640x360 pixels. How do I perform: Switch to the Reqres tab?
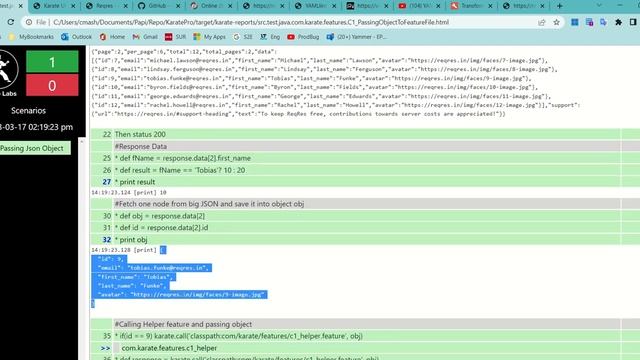pos(107,6)
